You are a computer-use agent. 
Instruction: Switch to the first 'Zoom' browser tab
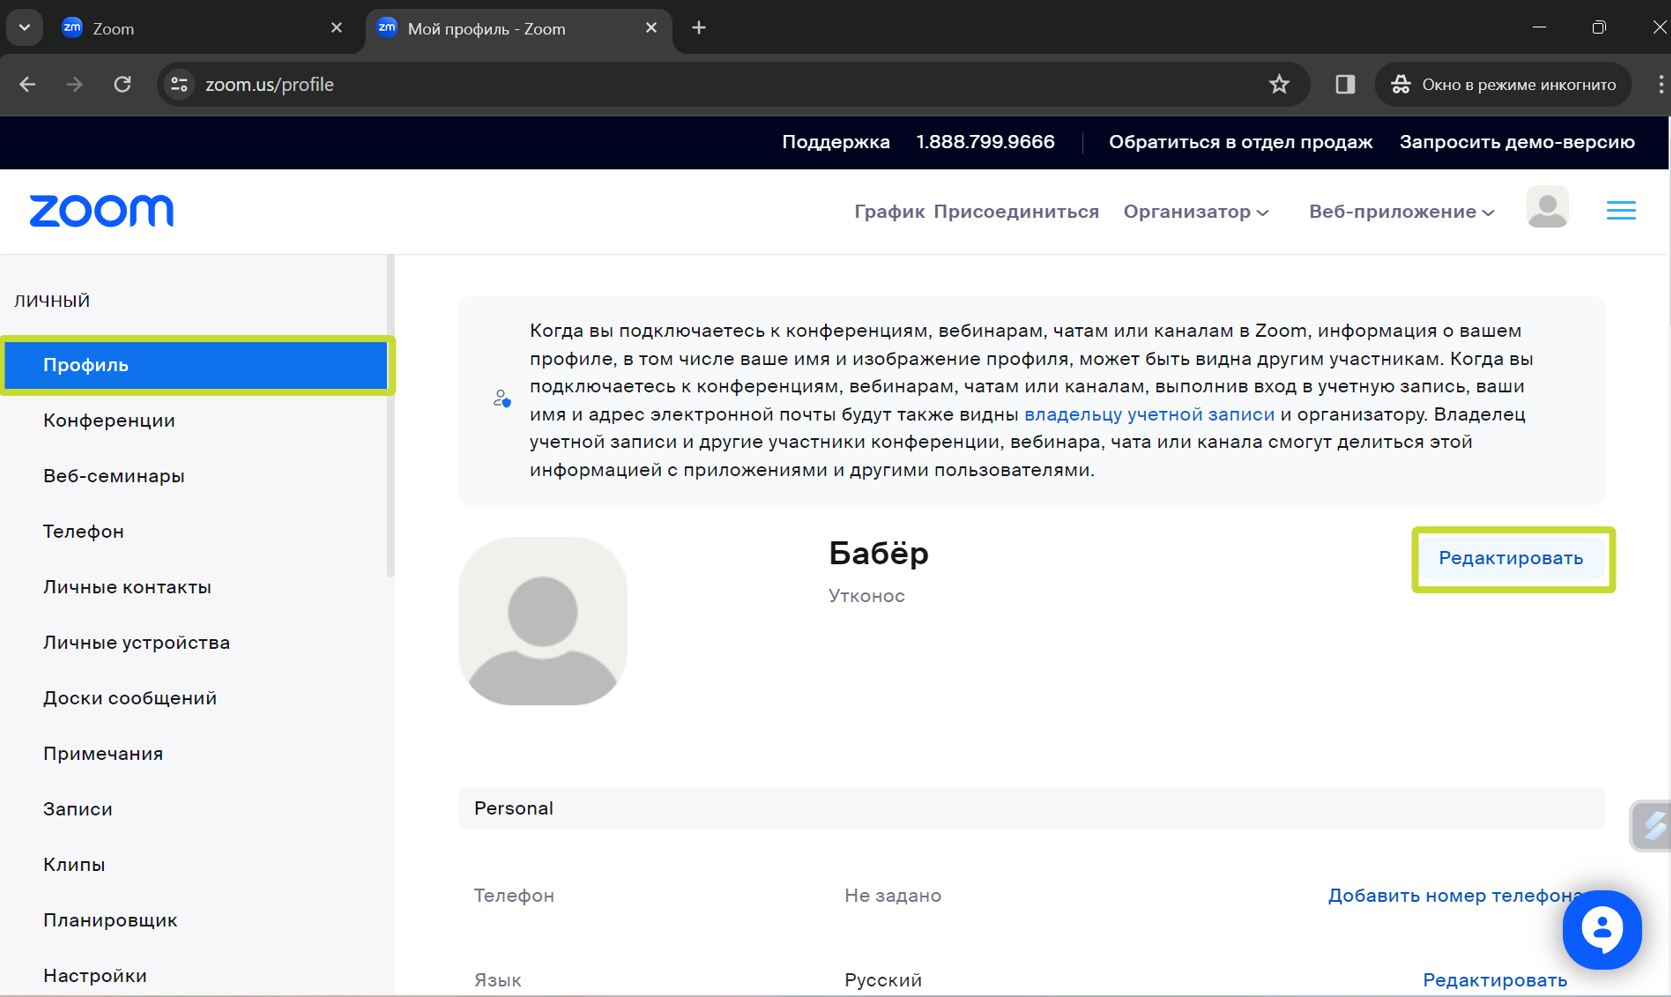200,28
